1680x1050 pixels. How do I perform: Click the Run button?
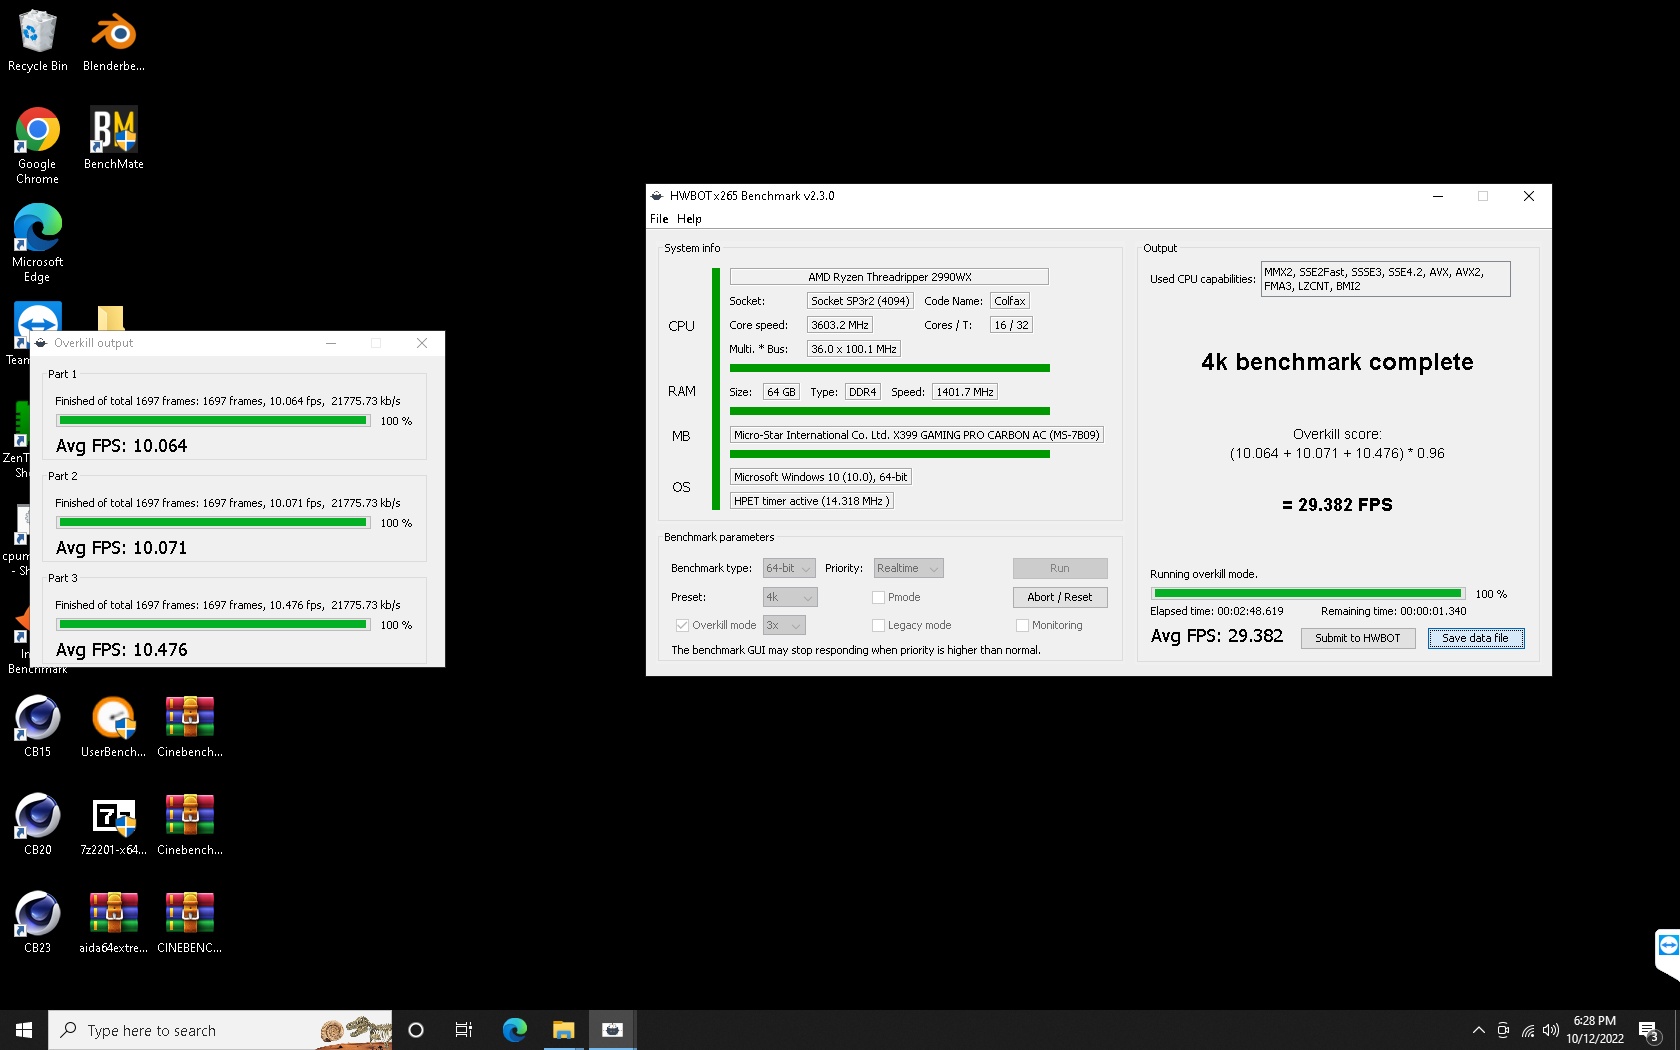(1060, 568)
